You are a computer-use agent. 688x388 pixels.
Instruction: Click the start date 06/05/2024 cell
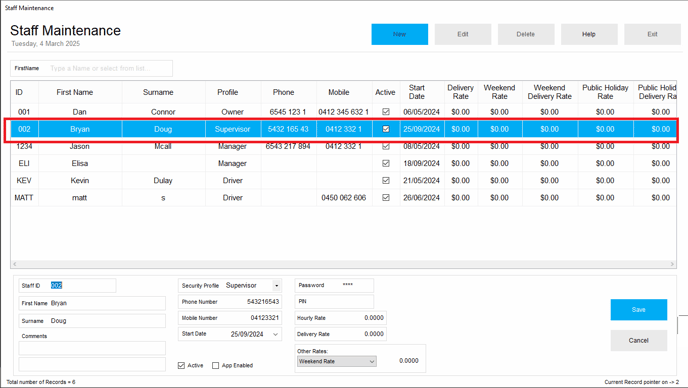click(422, 112)
